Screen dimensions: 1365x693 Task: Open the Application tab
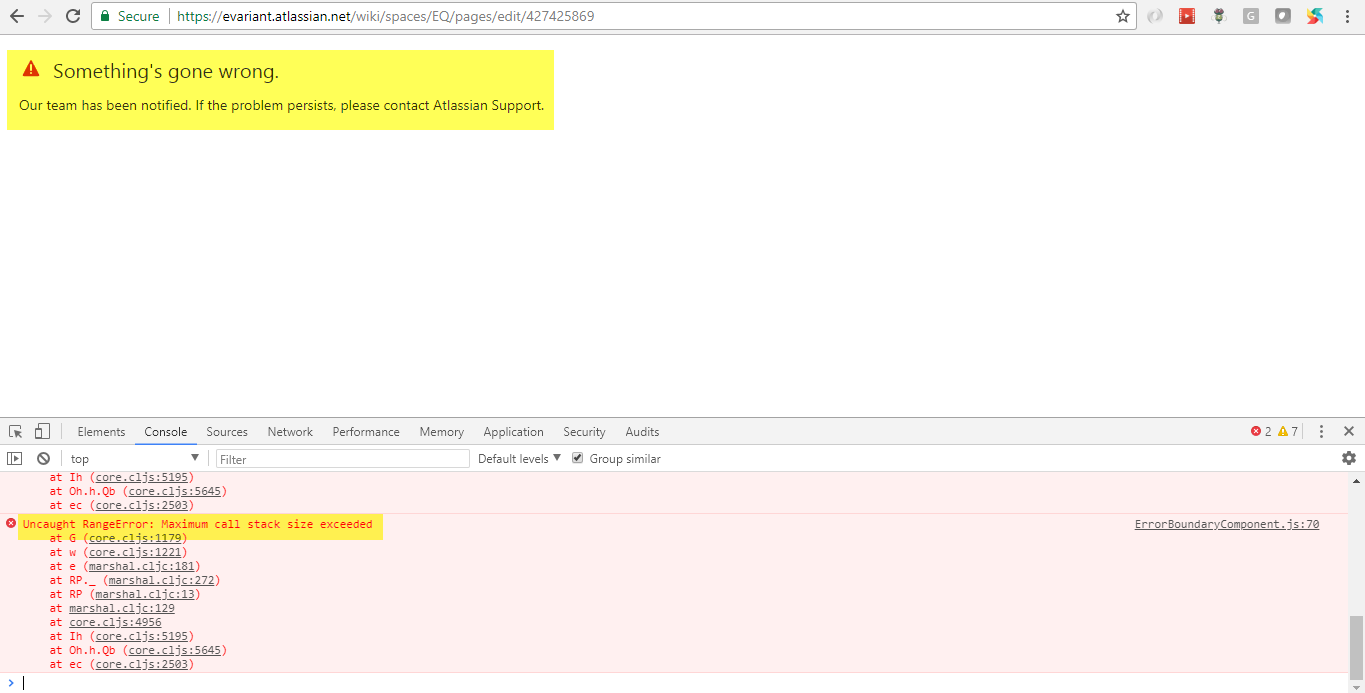pyautogui.click(x=513, y=432)
